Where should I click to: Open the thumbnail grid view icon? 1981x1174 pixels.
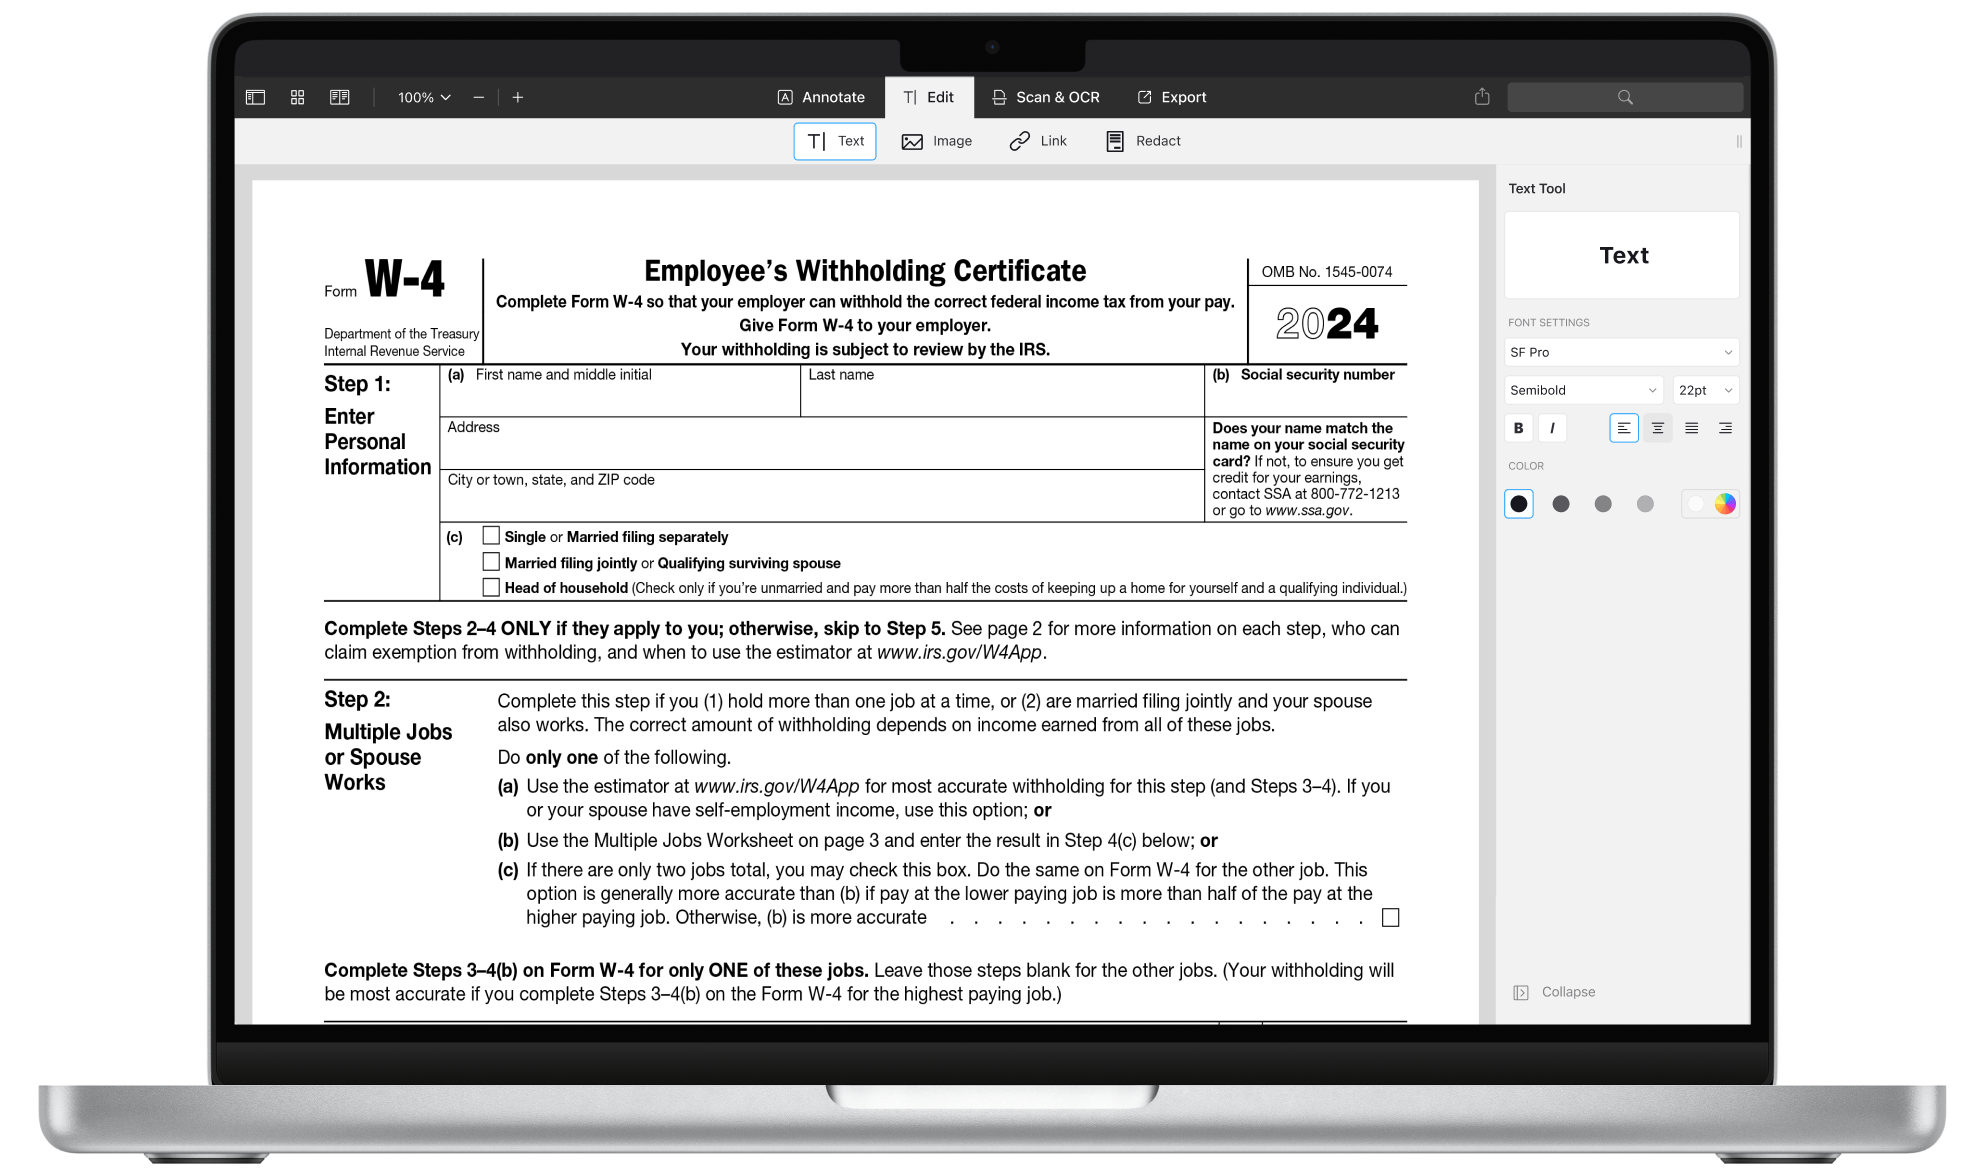tap(297, 97)
